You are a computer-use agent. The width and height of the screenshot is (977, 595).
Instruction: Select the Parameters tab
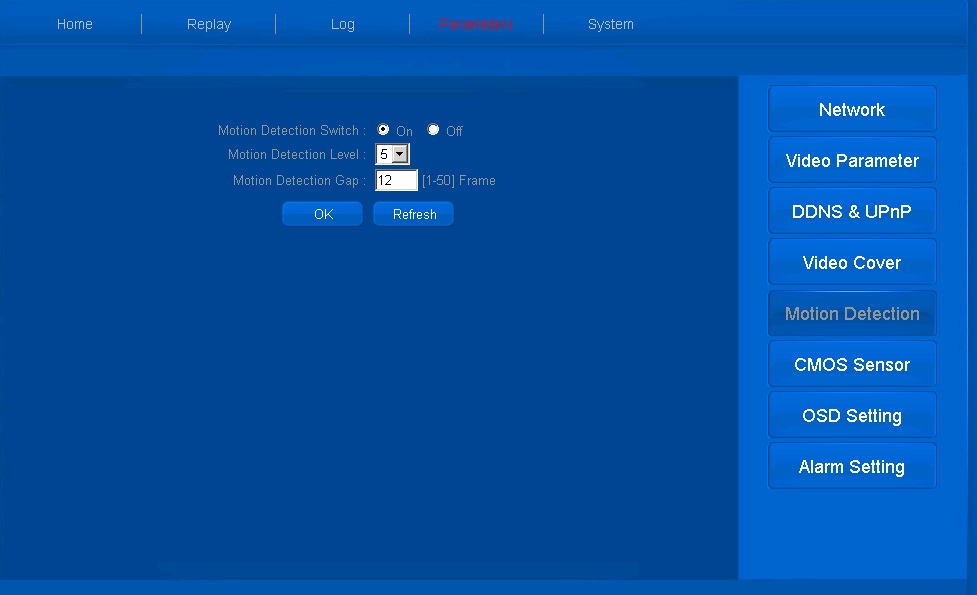[476, 24]
